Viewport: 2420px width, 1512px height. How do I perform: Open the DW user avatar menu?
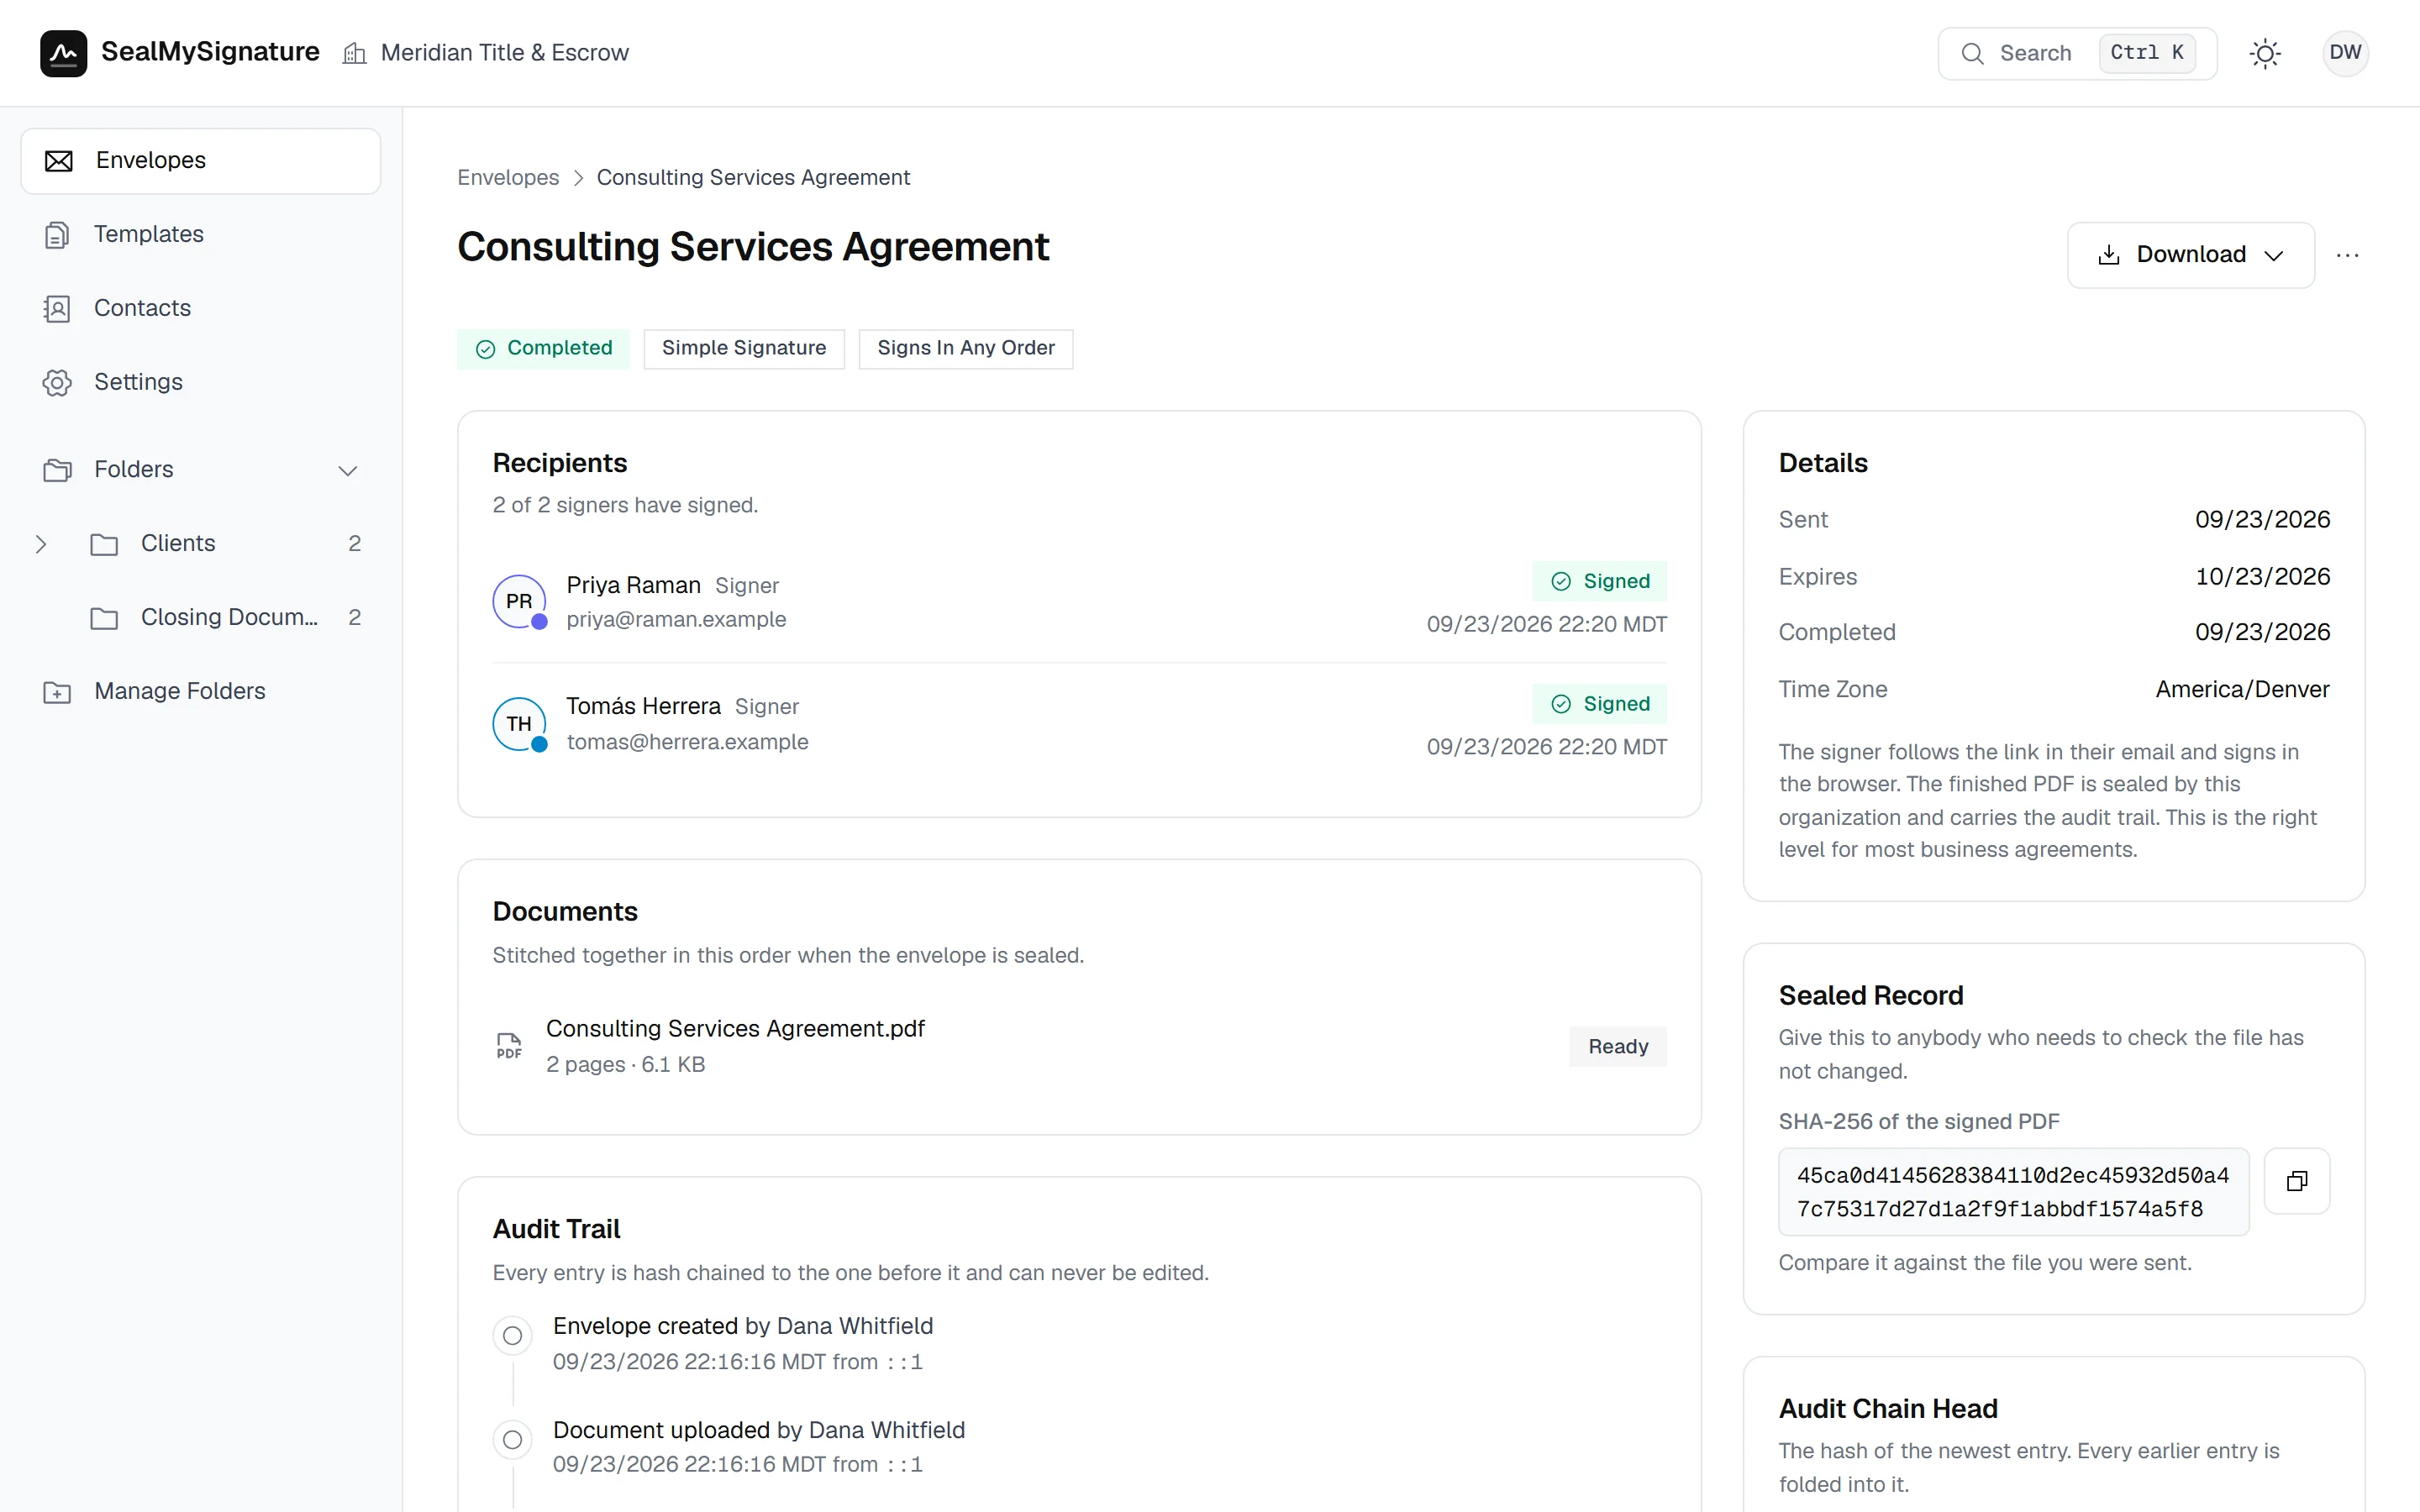2345,53
